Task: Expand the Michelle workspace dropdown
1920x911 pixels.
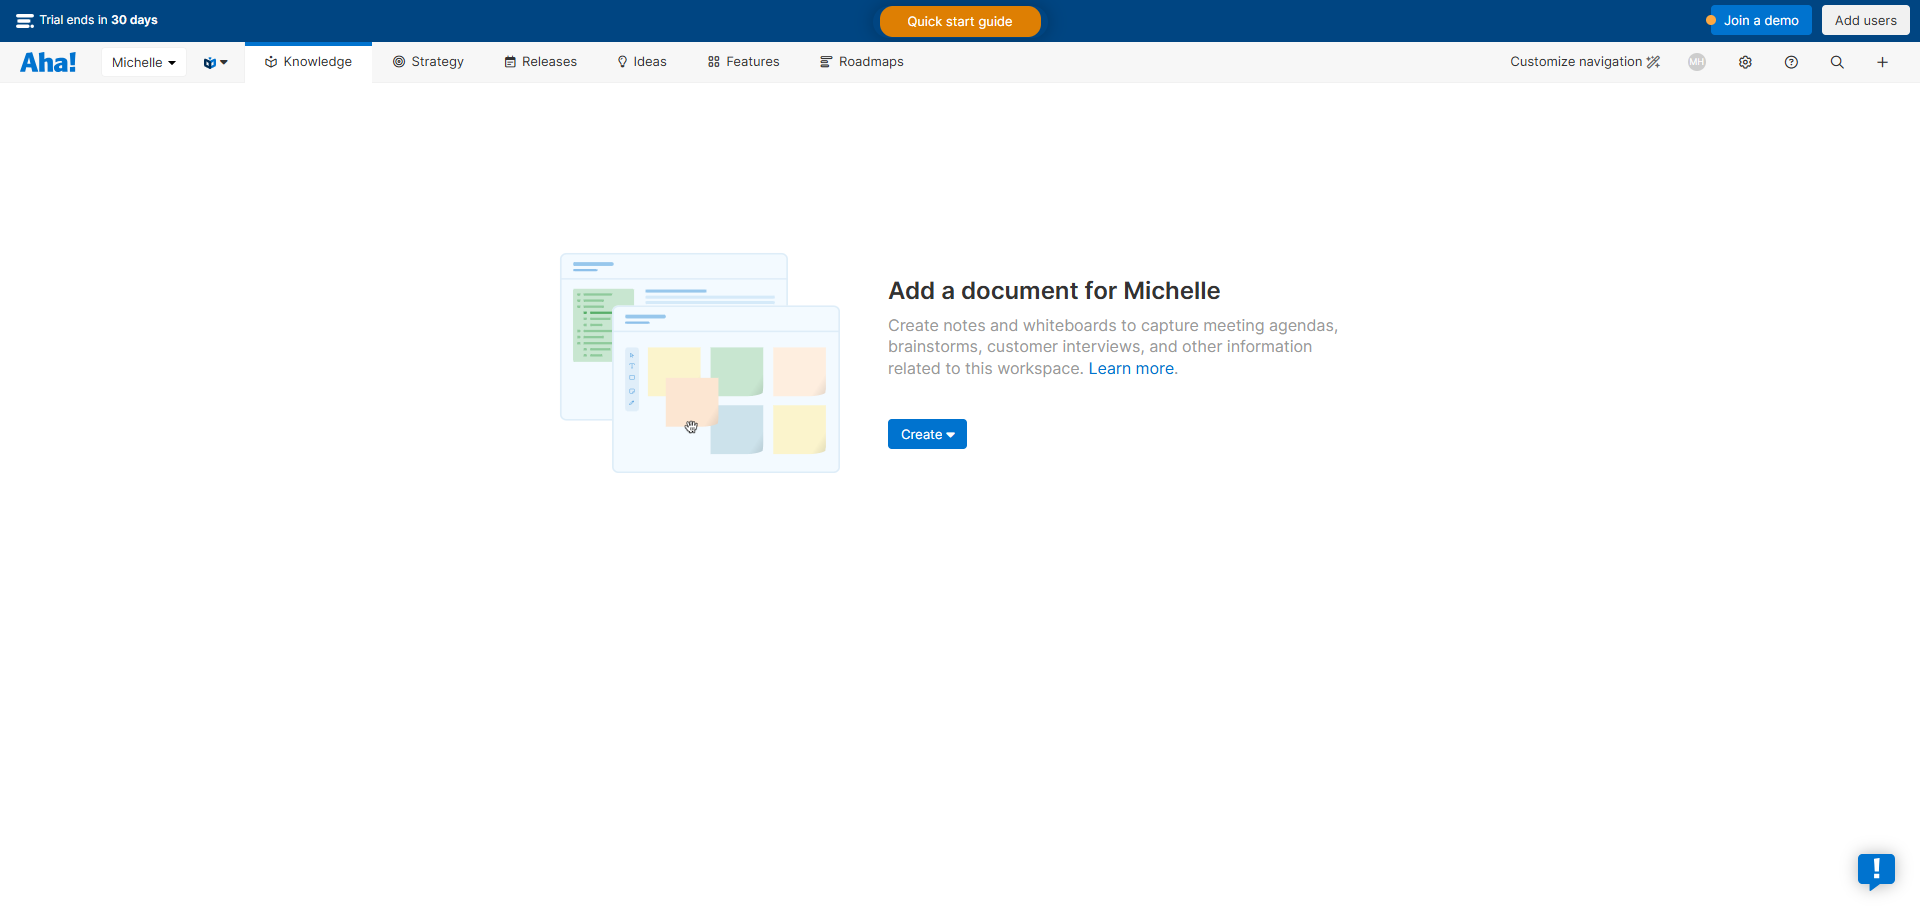Action: (x=143, y=62)
